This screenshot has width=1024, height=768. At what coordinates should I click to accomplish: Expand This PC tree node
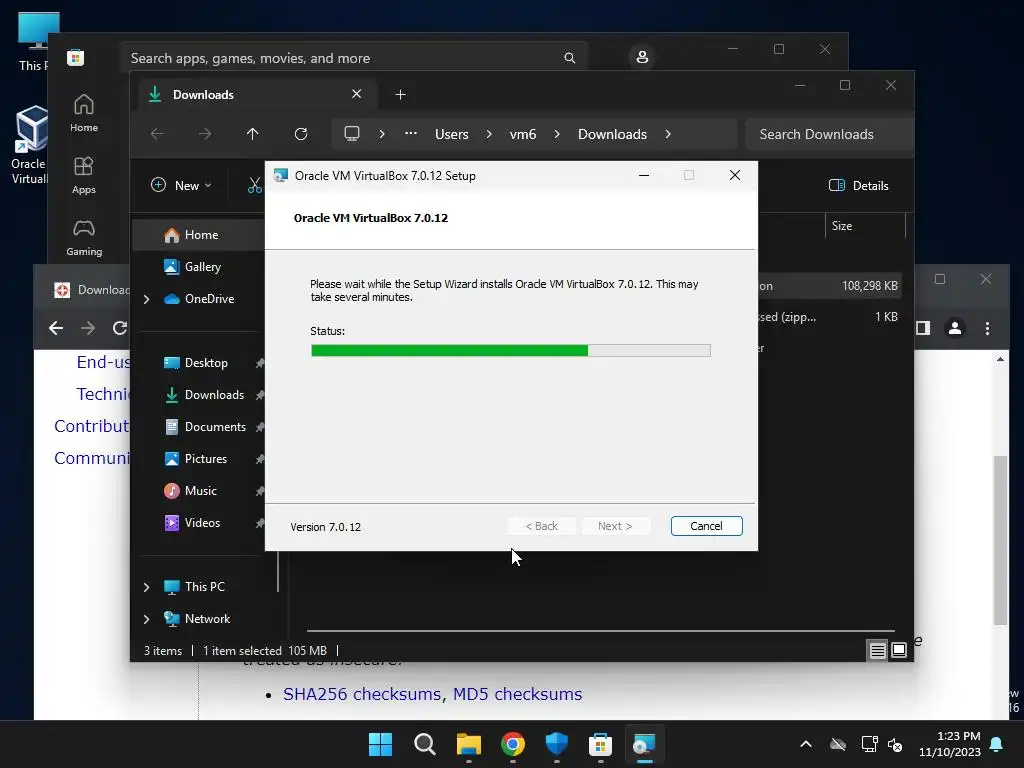tap(146, 587)
